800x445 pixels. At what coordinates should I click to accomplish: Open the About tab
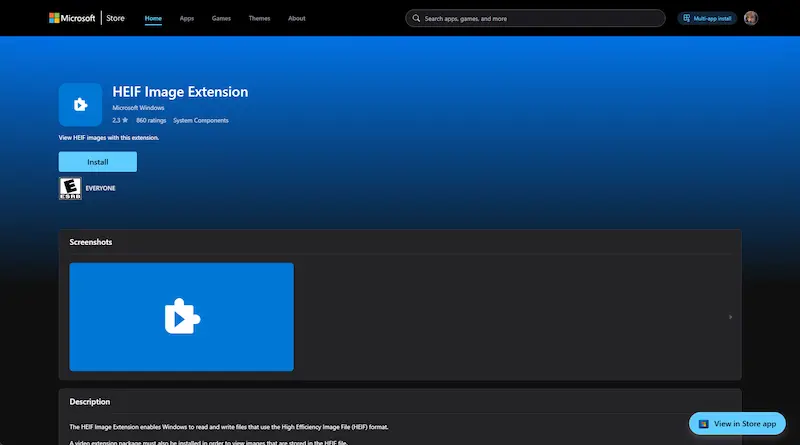[x=296, y=18]
